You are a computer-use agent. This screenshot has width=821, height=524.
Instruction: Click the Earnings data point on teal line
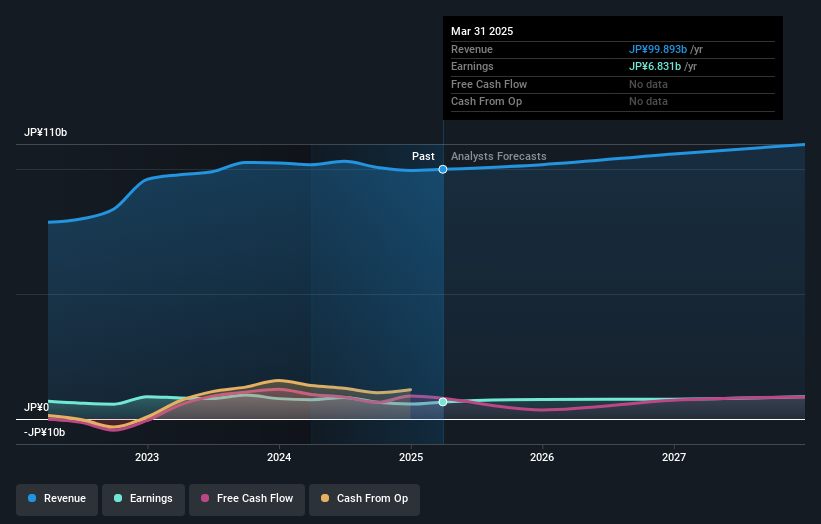point(443,402)
